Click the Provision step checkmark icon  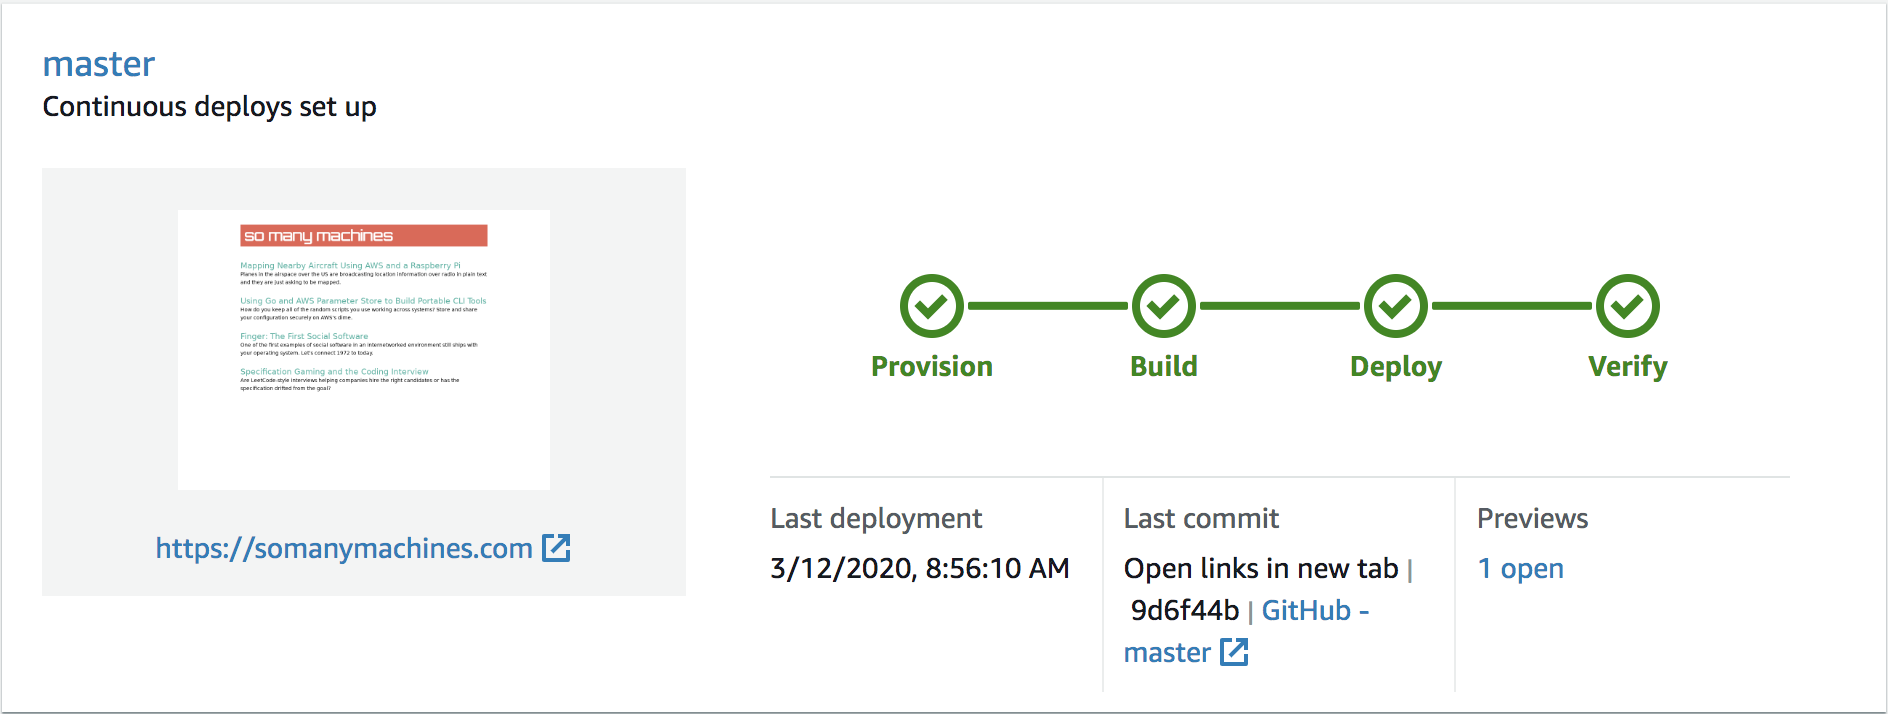932,306
